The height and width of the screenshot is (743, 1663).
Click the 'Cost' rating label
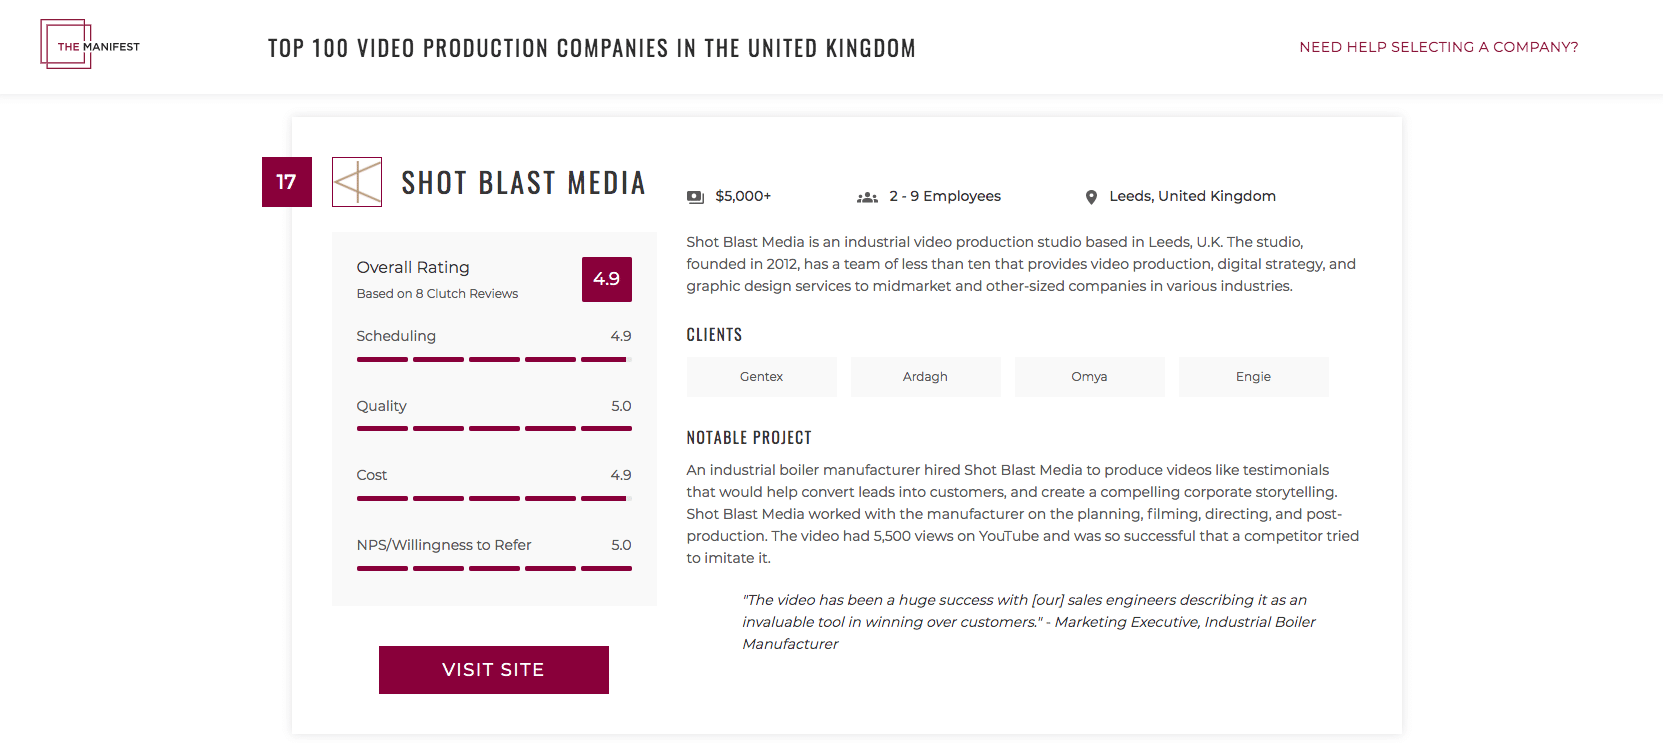pos(372,475)
